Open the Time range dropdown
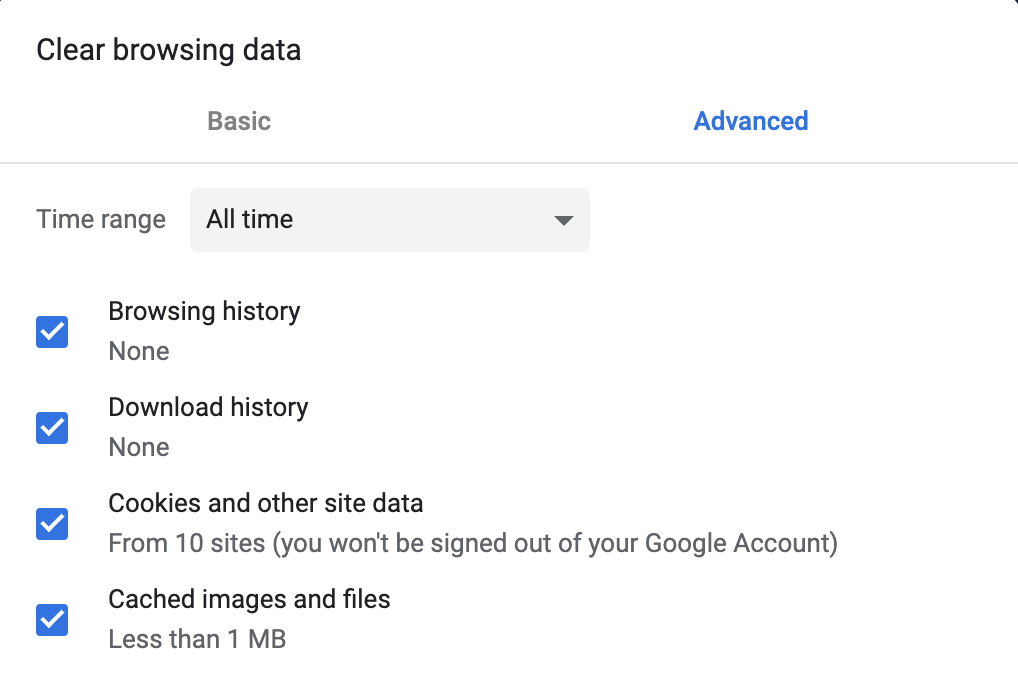This screenshot has height=676, width=1018. coord(389,220)
